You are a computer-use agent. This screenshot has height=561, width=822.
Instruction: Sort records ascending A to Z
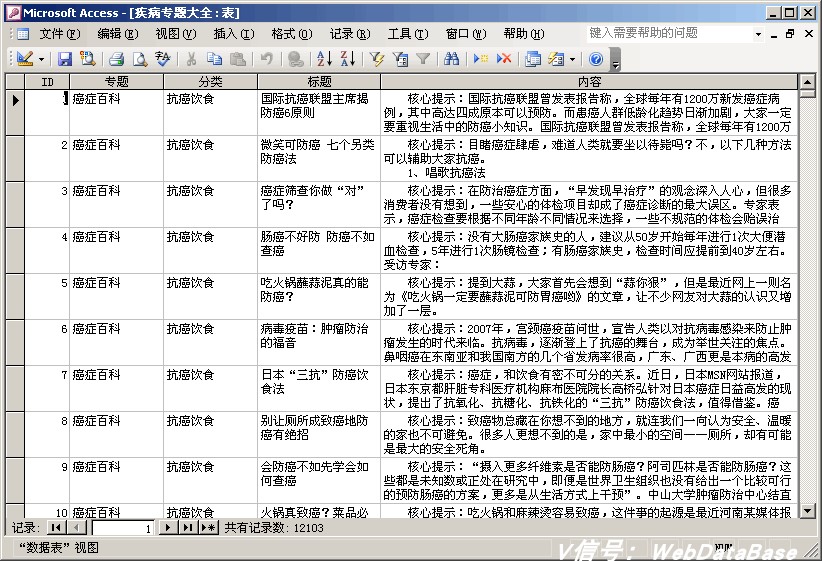point(325,59)
